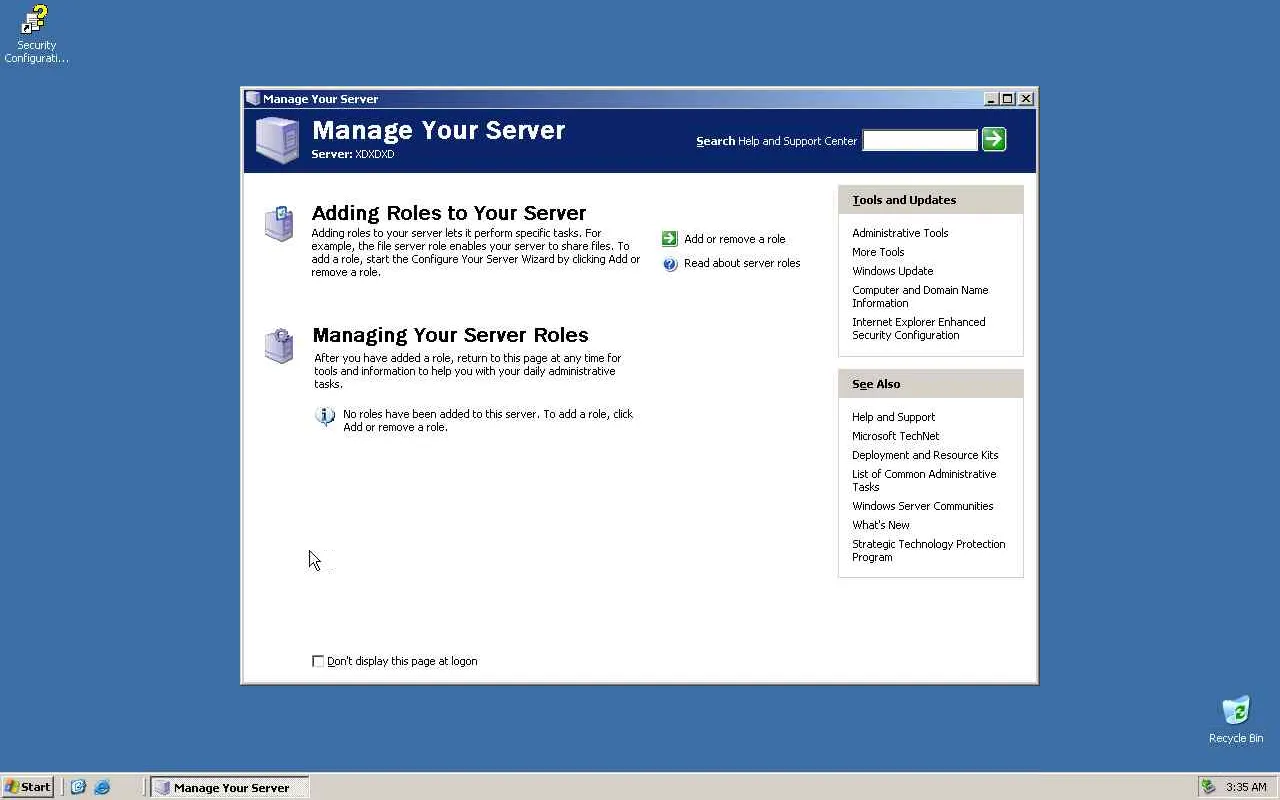Click the Start button
Image resolution: width=1280 pixels, height=800 pixels.
(28, 787)
